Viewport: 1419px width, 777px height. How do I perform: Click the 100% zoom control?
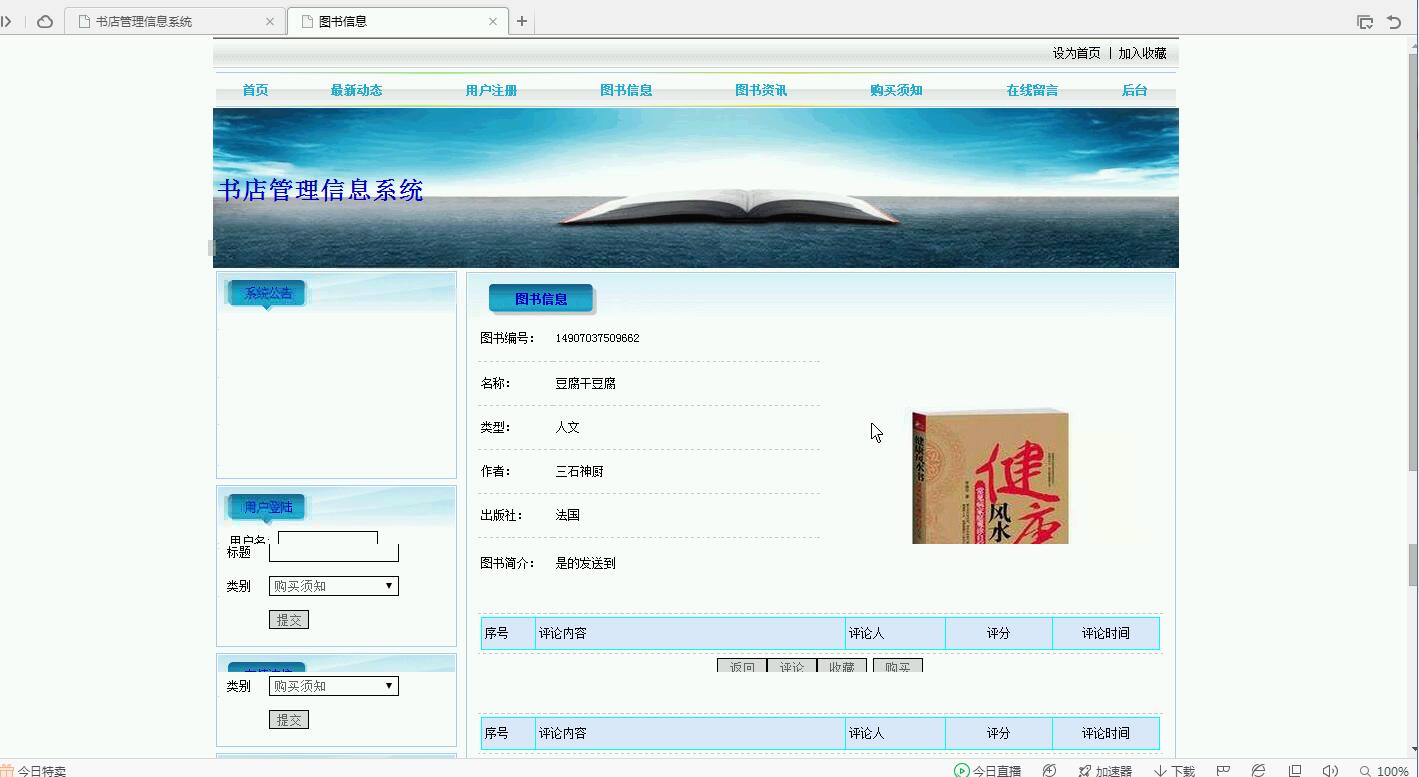(1384, 771)
